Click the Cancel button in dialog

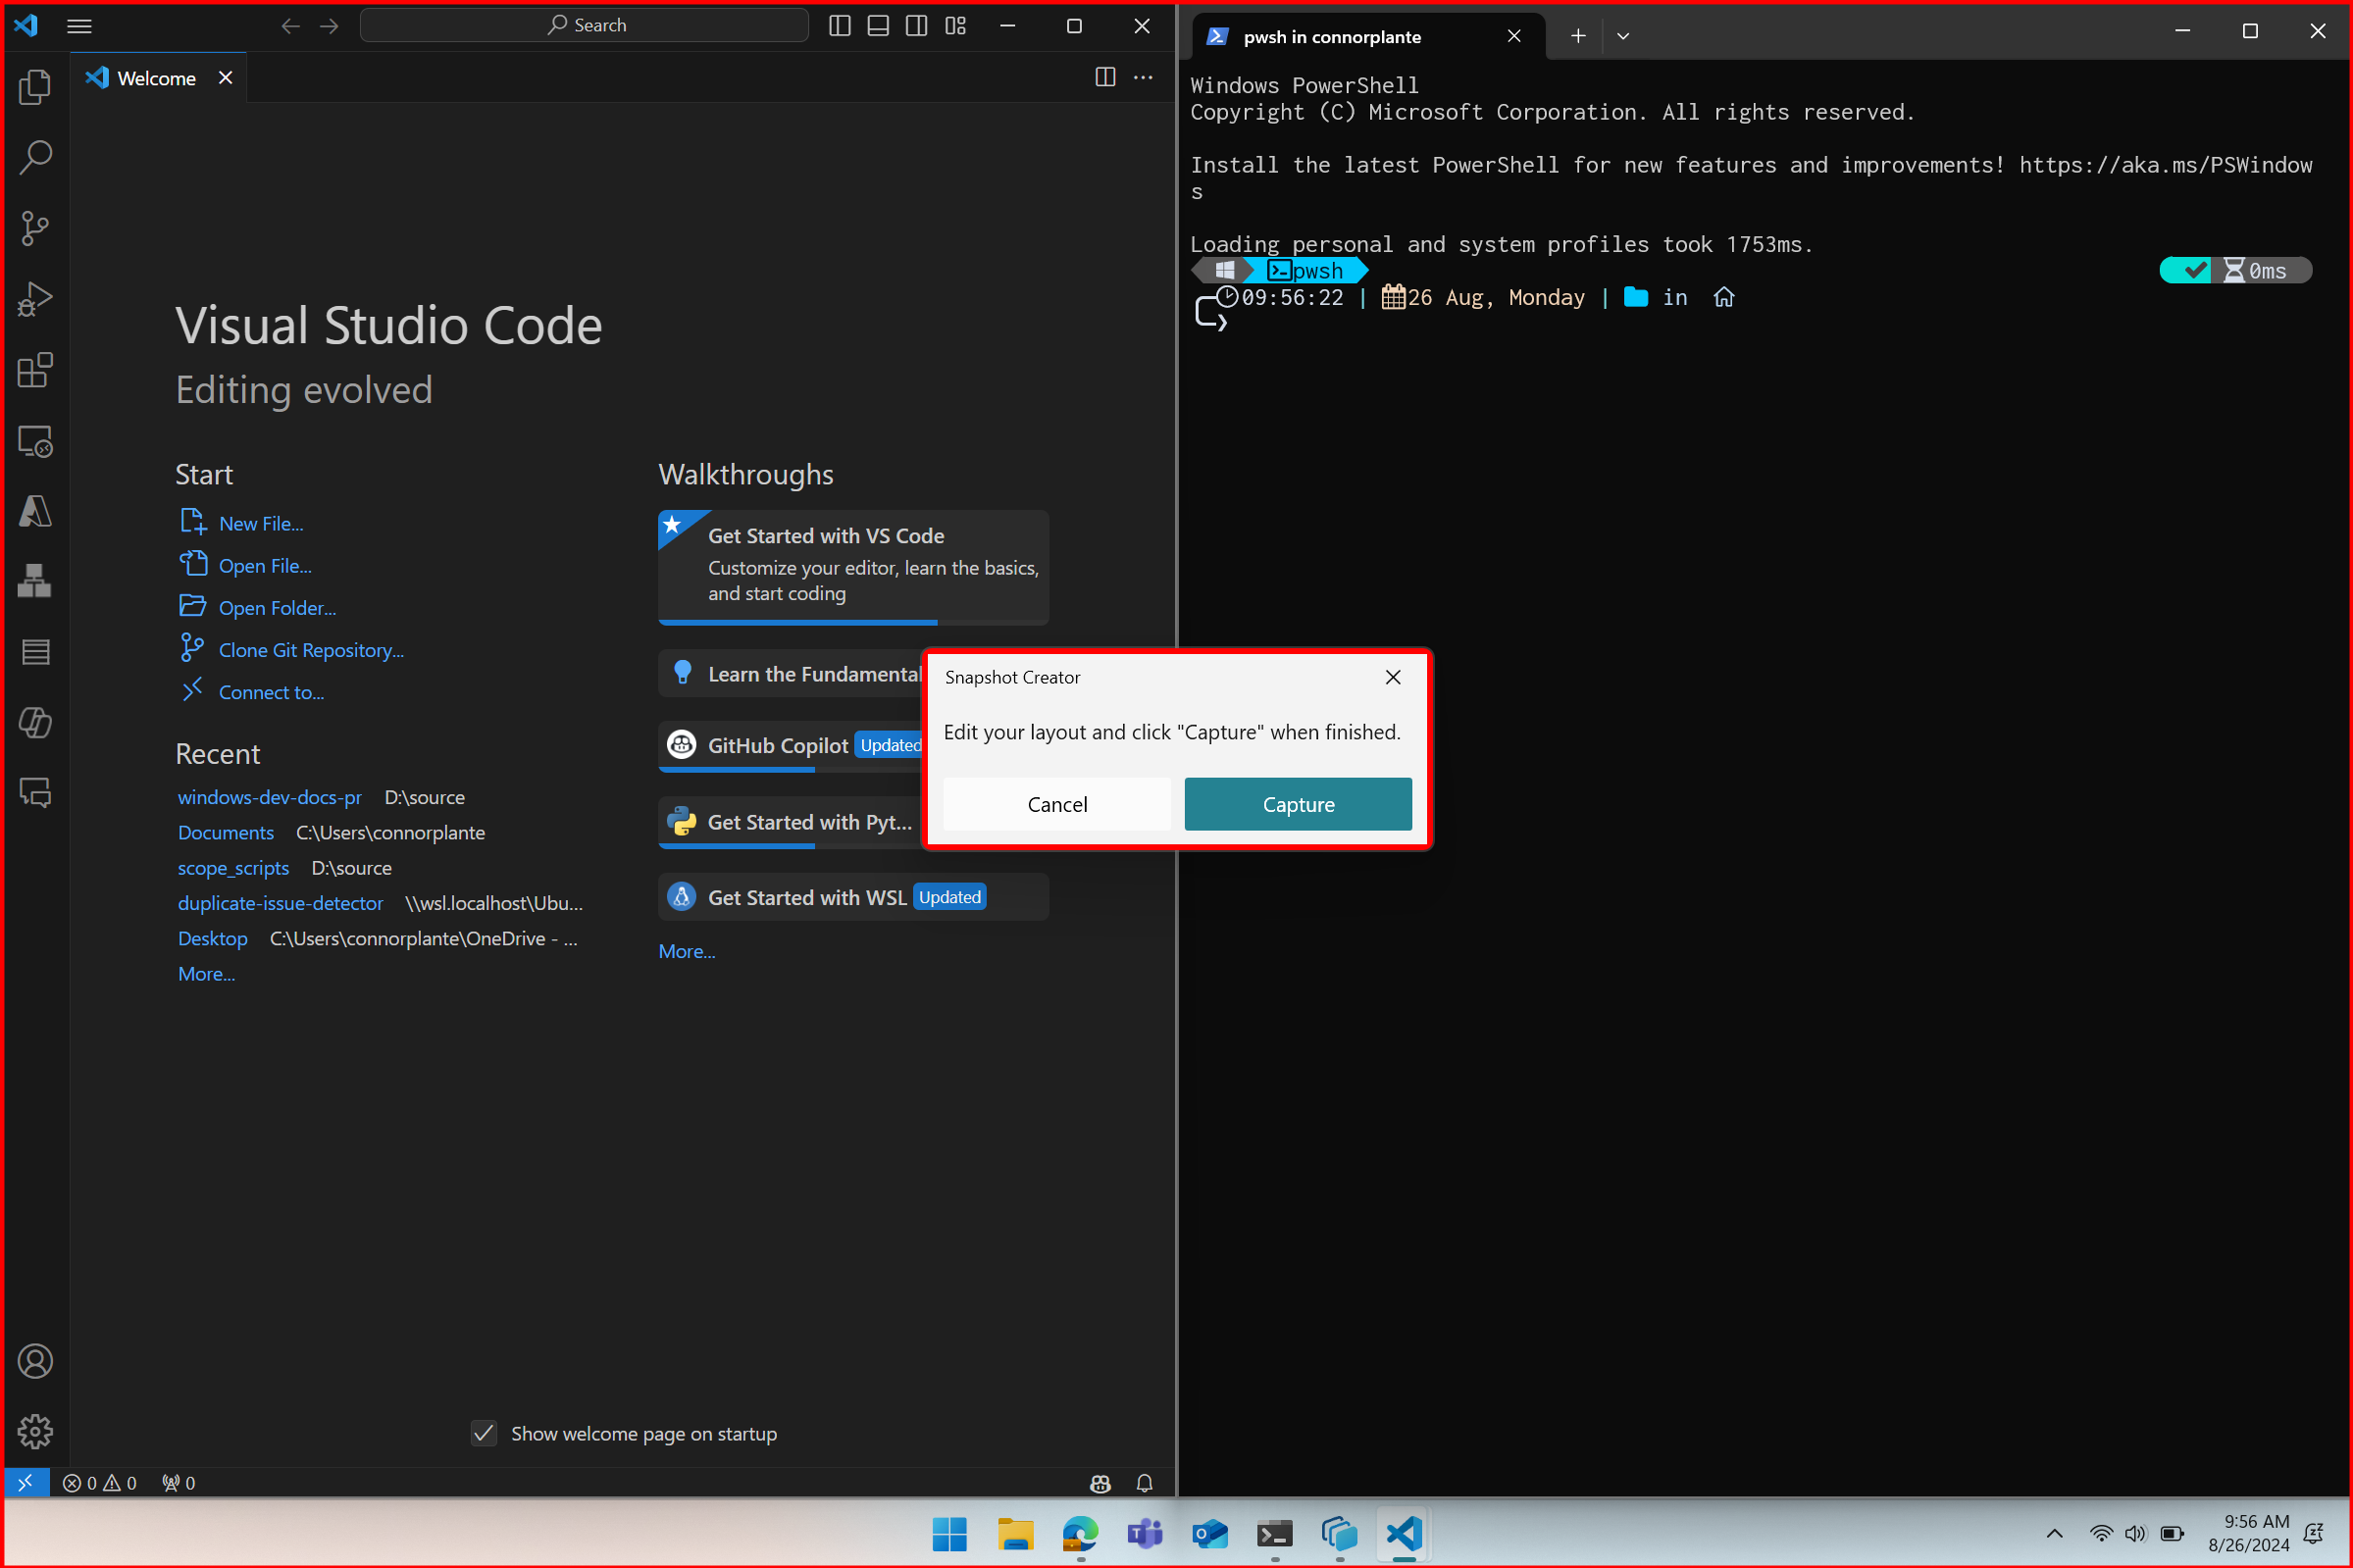[1056, 803]
